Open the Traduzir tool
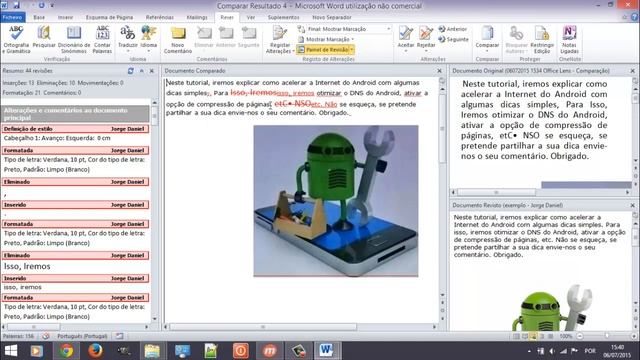 click(128, 38)
